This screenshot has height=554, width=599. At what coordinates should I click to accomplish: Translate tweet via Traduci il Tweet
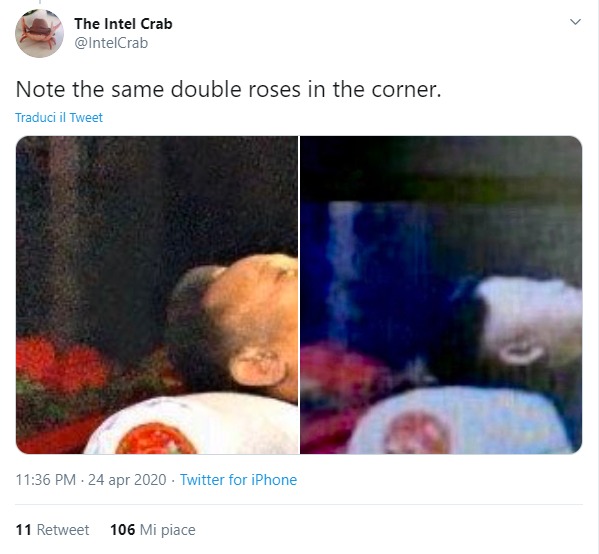(59, 117)
